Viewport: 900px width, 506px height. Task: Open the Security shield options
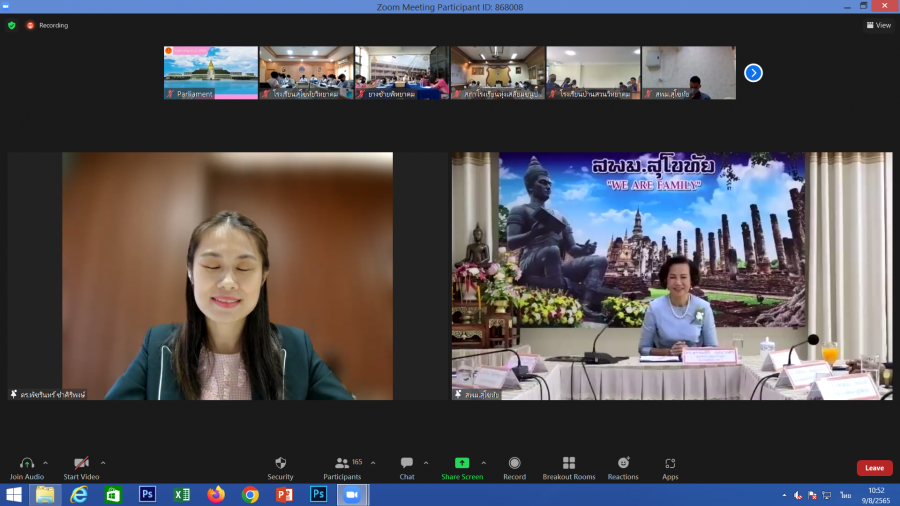point(280,464)
